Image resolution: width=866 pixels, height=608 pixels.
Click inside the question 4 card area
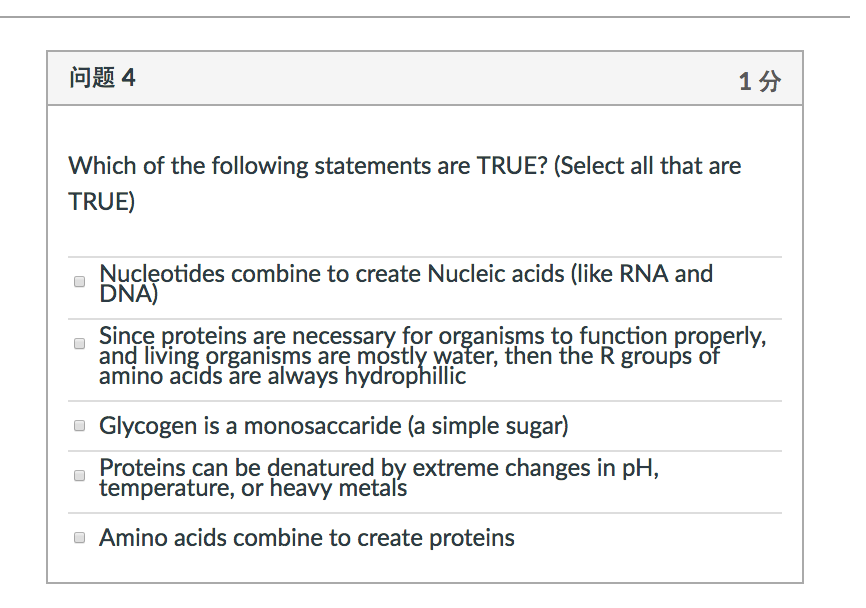coord(425,230)
